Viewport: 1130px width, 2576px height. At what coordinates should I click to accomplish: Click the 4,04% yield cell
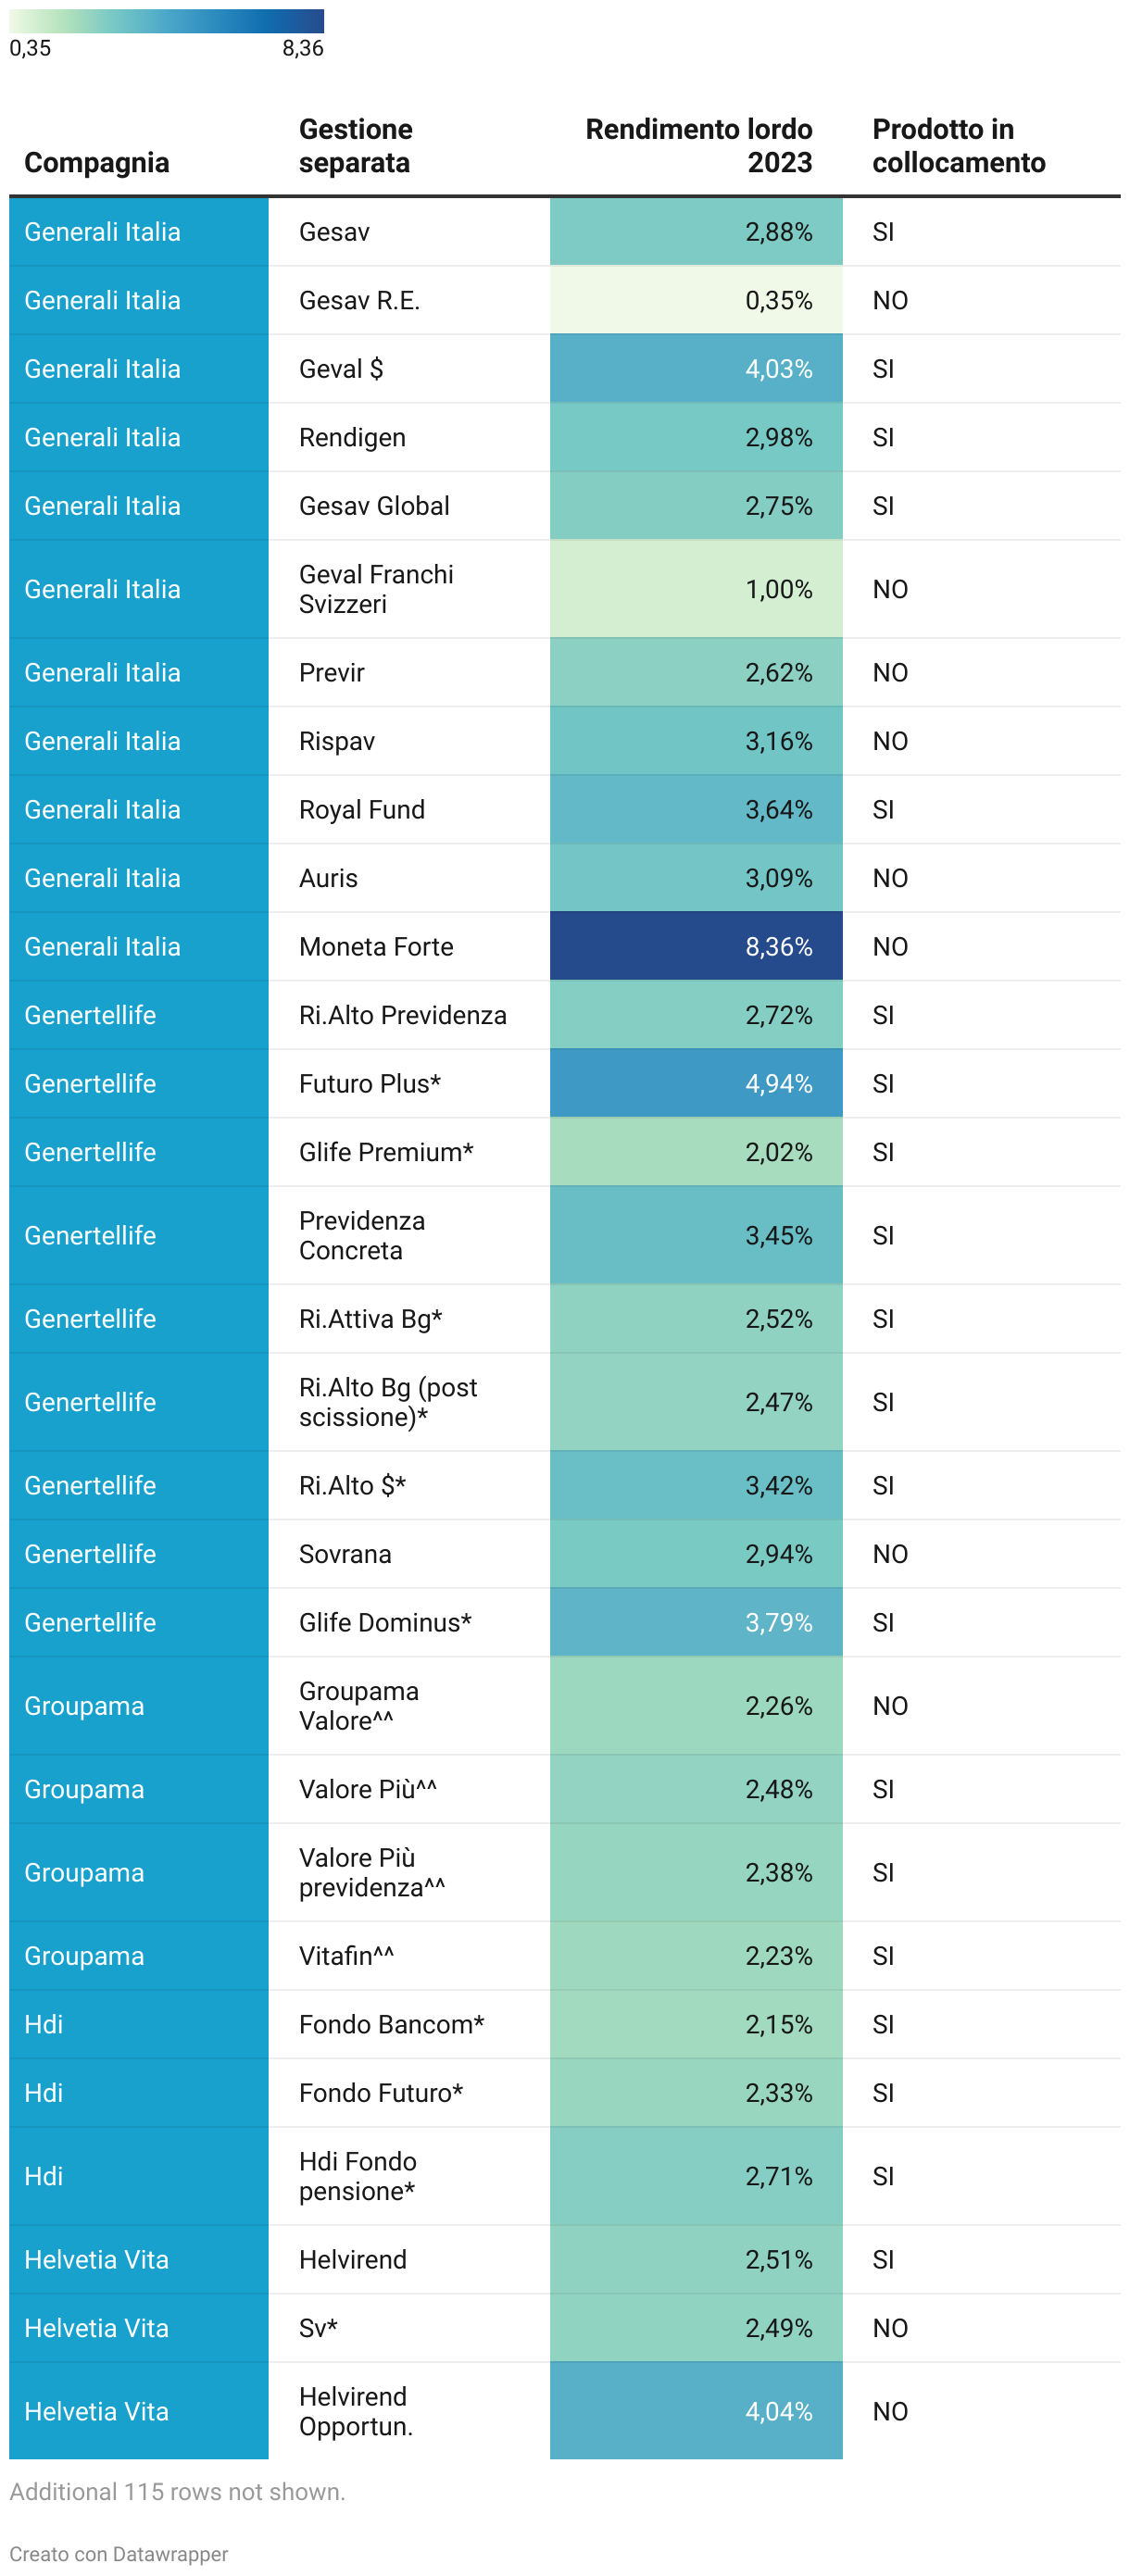click(x=695, y=2410)
